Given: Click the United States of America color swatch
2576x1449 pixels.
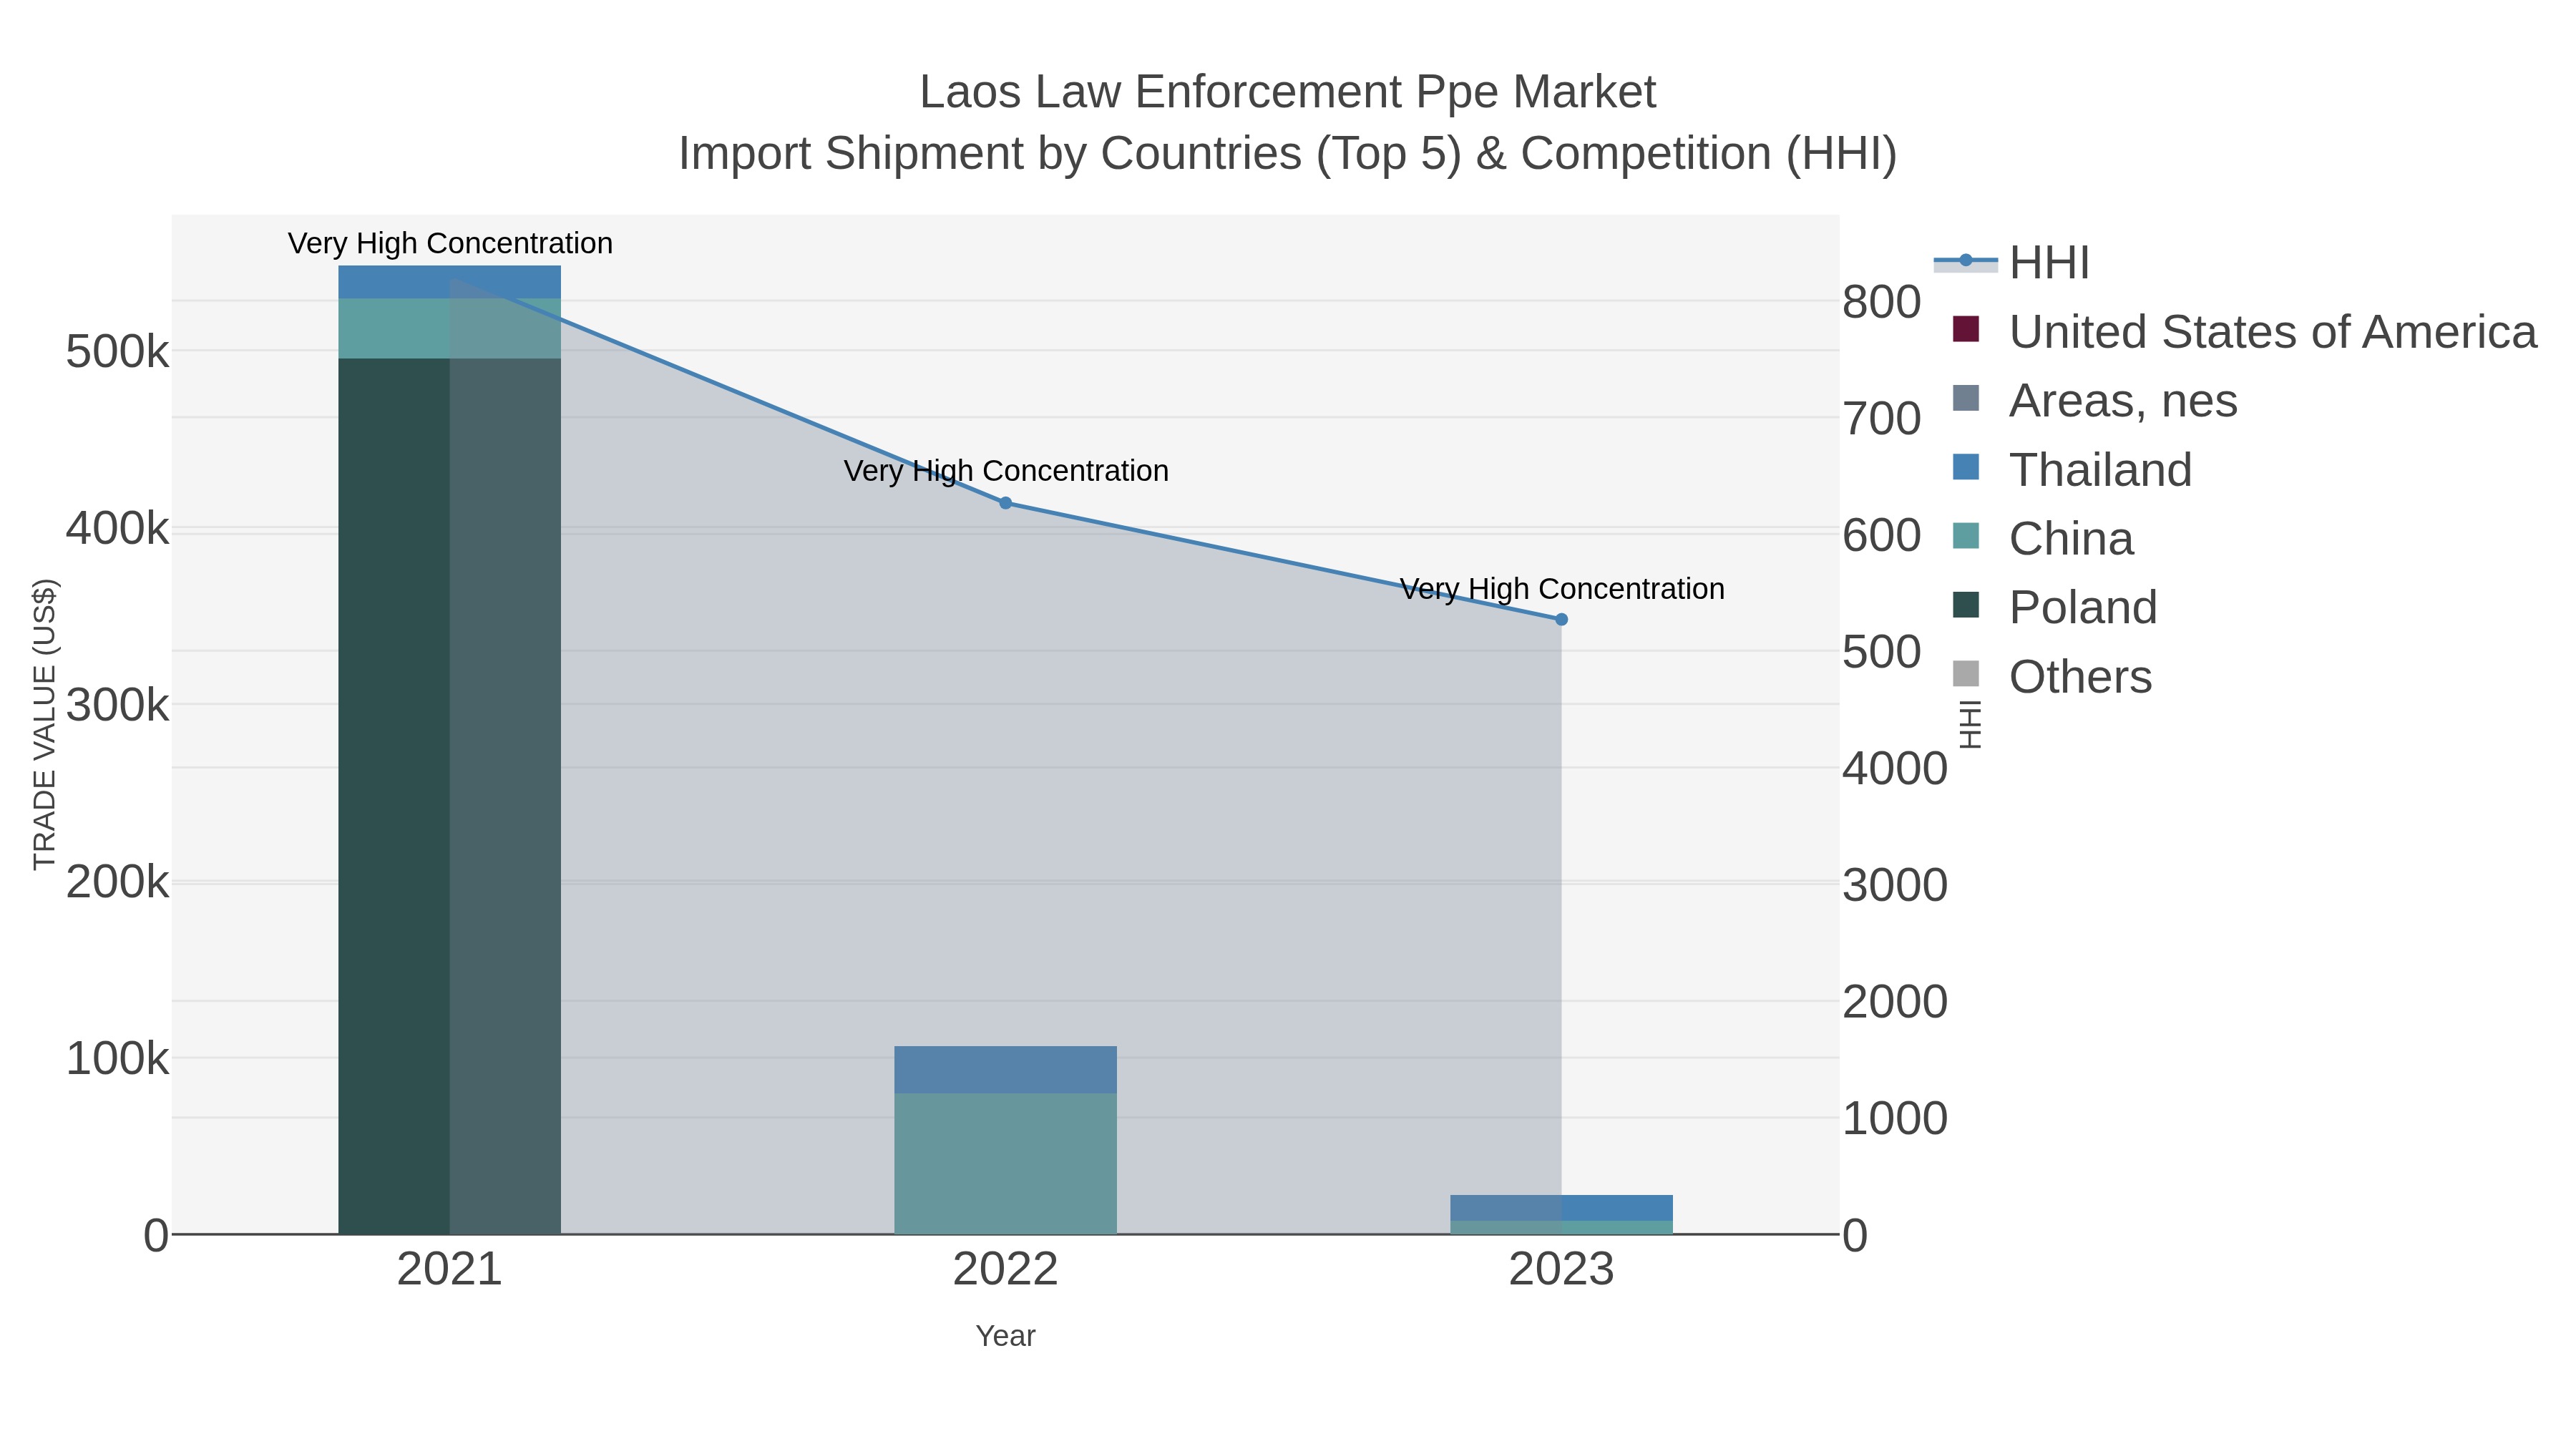Looking at the screenshot, I should point(1966,329).
